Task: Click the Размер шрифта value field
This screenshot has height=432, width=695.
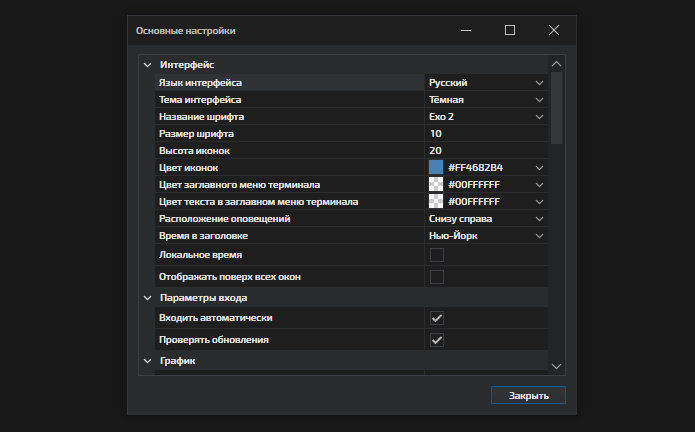Action: 485,134
